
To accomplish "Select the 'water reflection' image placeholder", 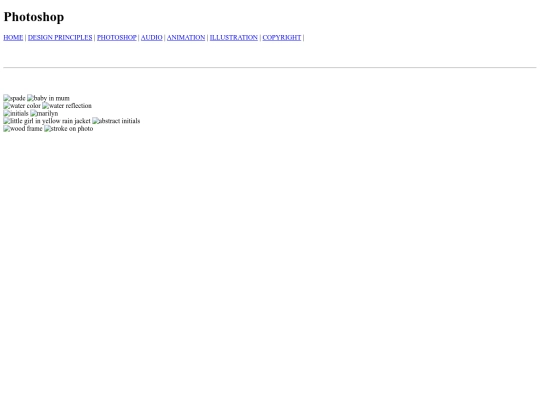I will 67,106.
